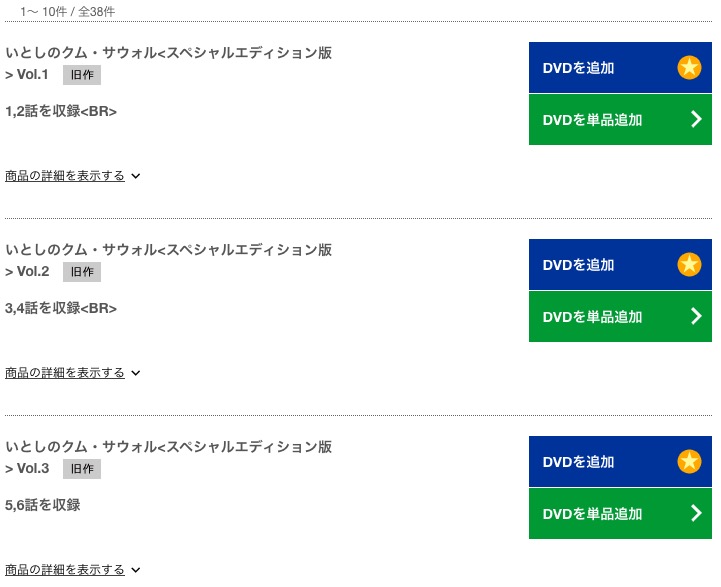The width and height of the screenshot is (721, 587).
Task: Click the arrow icon on Vol.3's single-add button
Action: (696, 513)
